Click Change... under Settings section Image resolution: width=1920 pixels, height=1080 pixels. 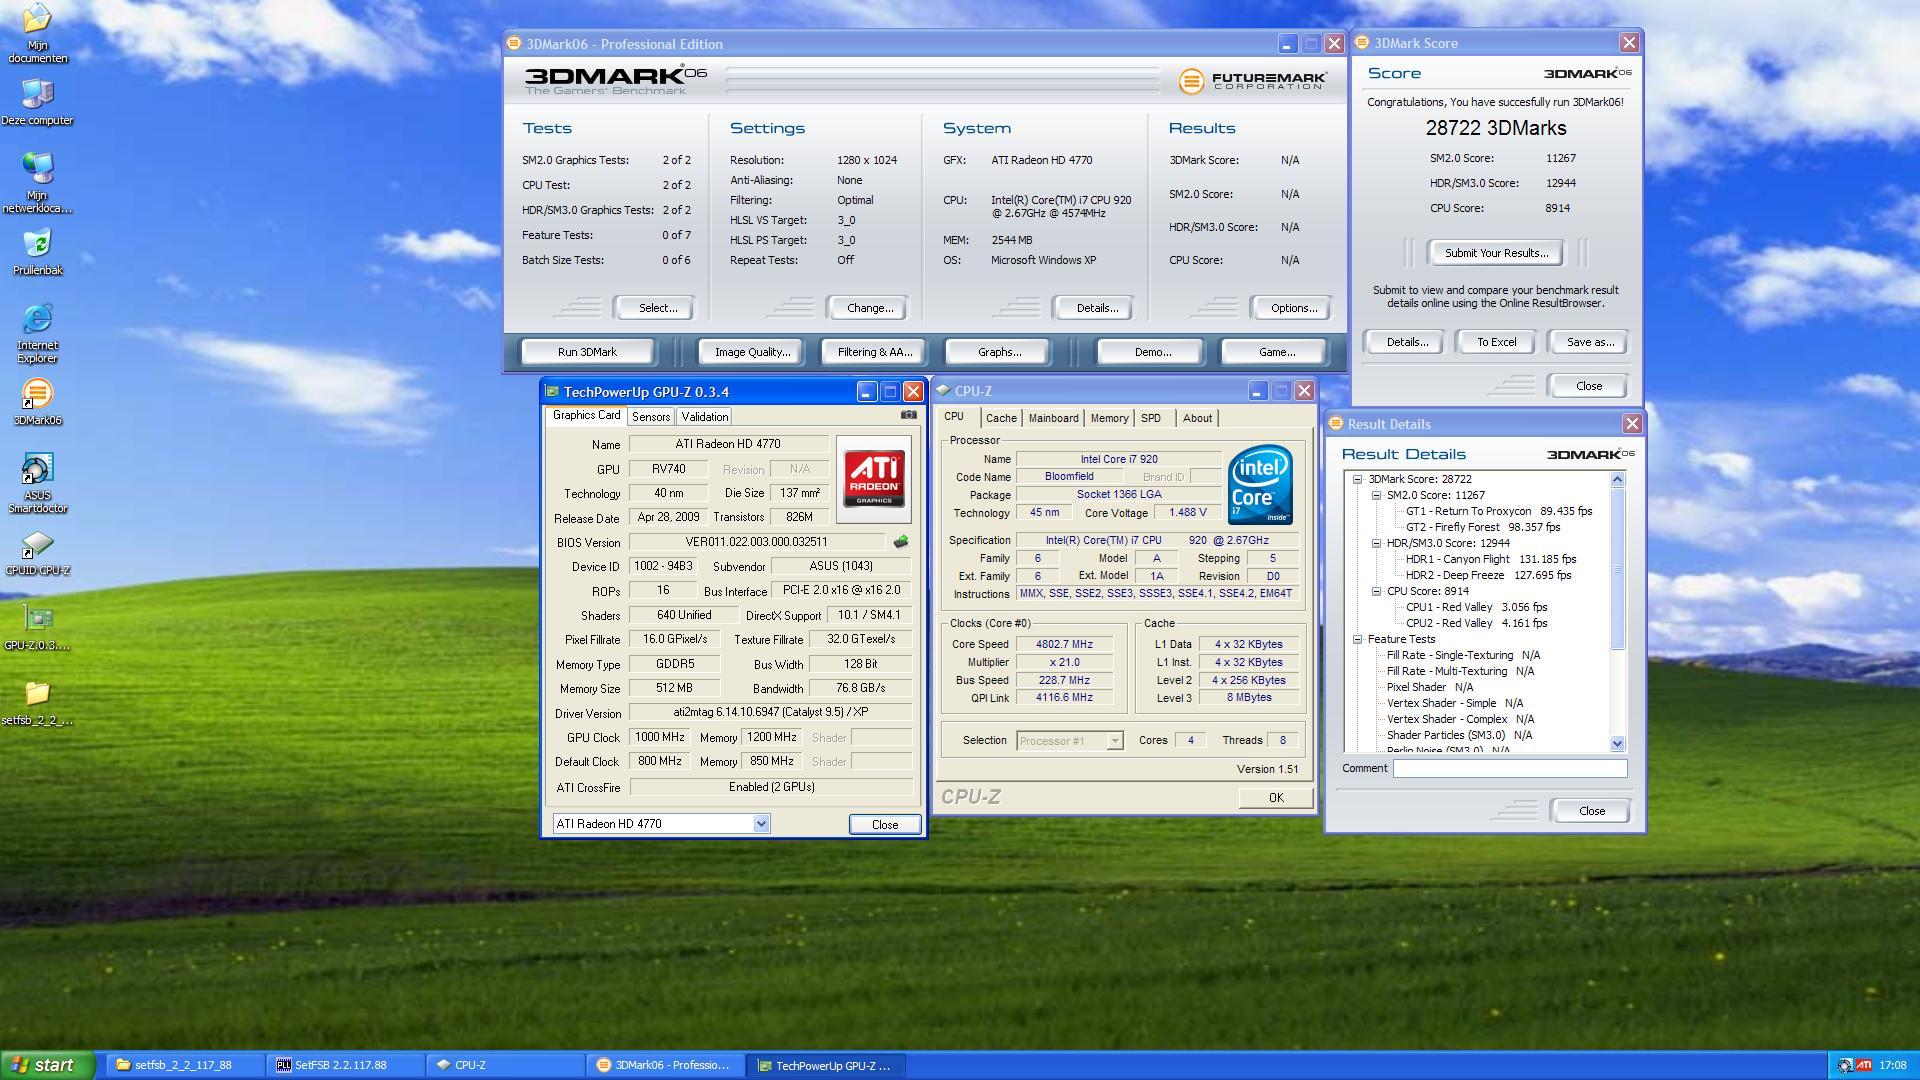[x=870, y=308]
